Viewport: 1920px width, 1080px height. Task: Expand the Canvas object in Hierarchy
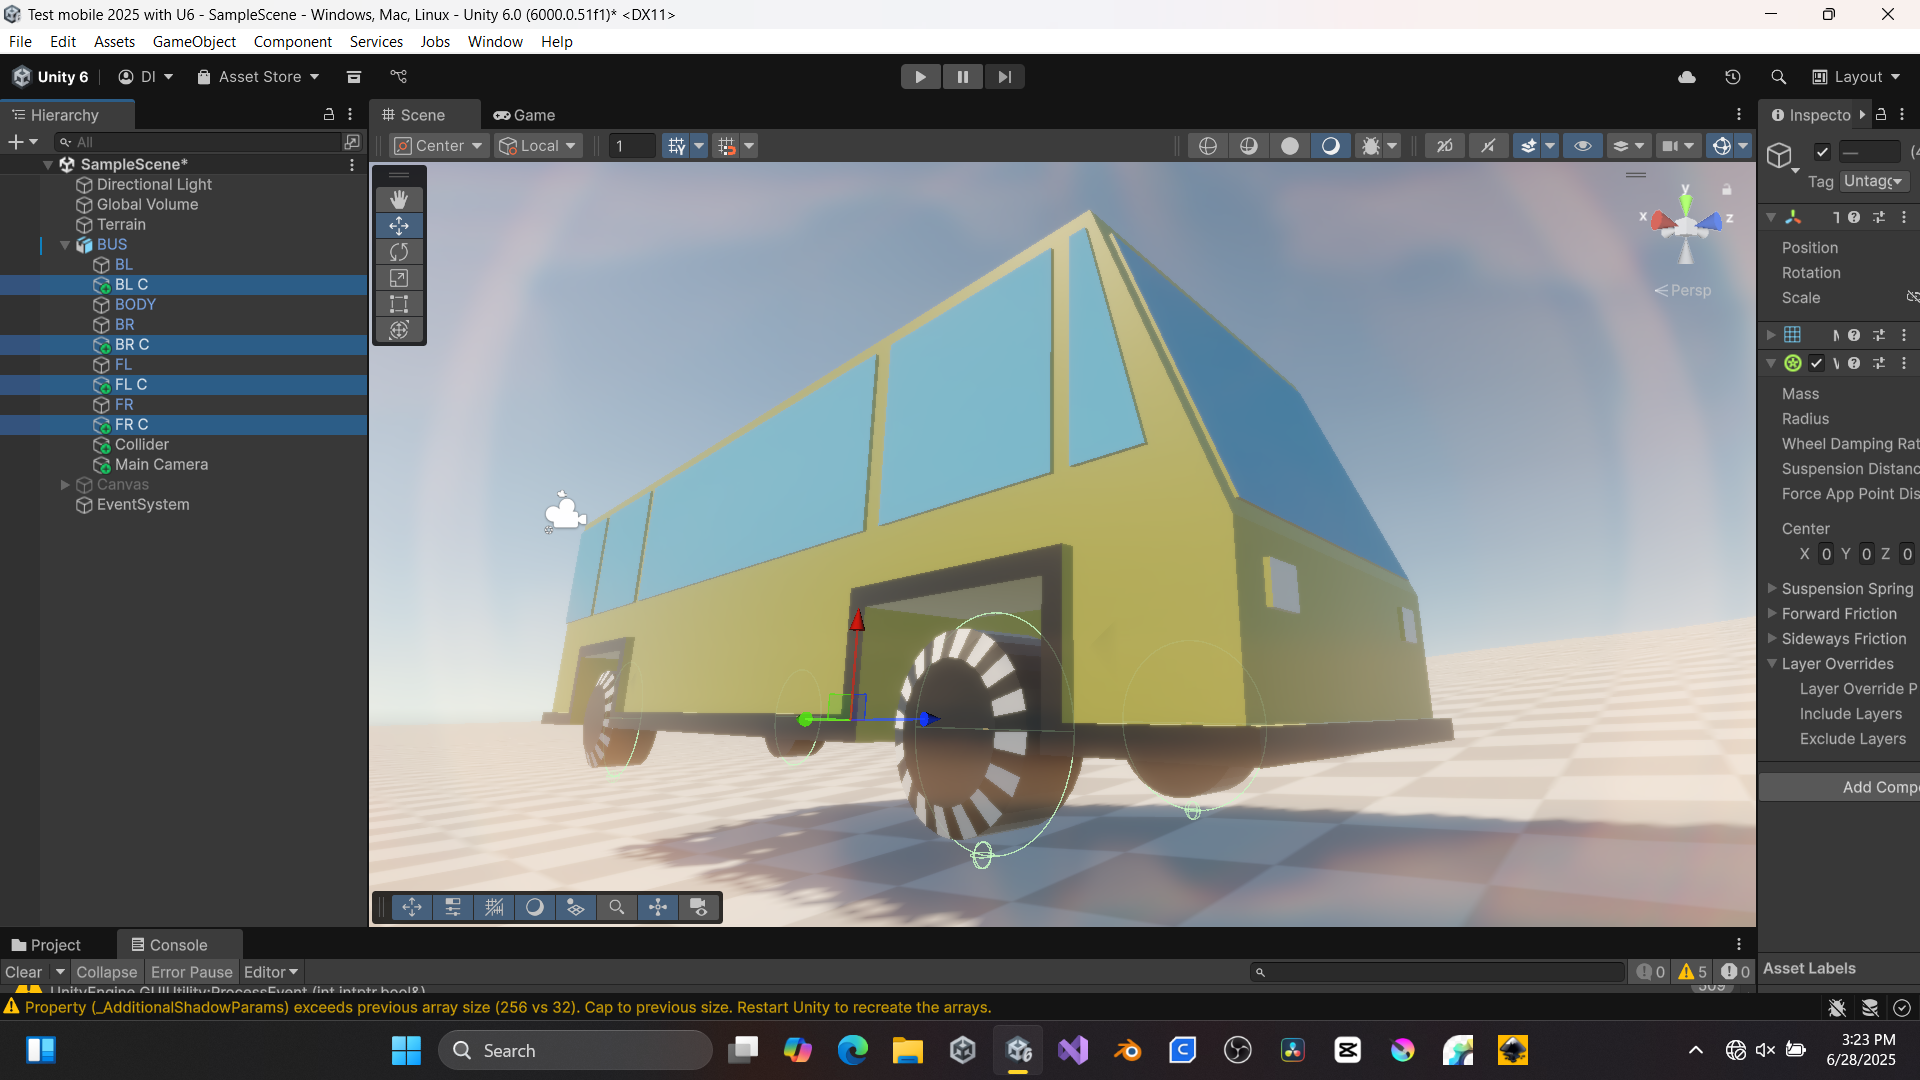click(x=65, y=485)
